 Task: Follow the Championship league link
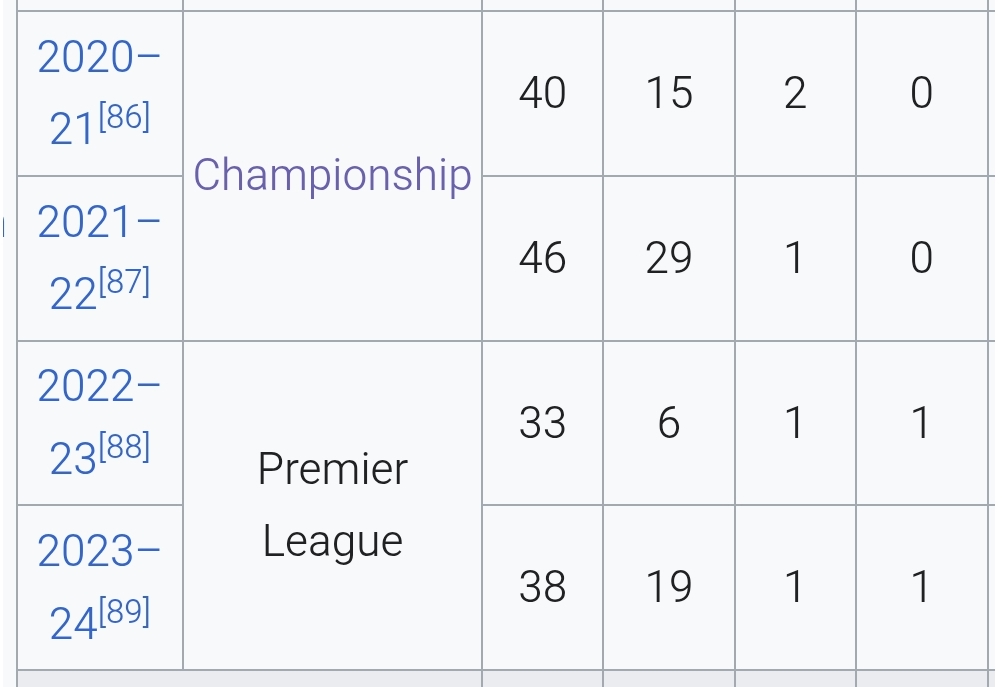(x=333, y=175)
